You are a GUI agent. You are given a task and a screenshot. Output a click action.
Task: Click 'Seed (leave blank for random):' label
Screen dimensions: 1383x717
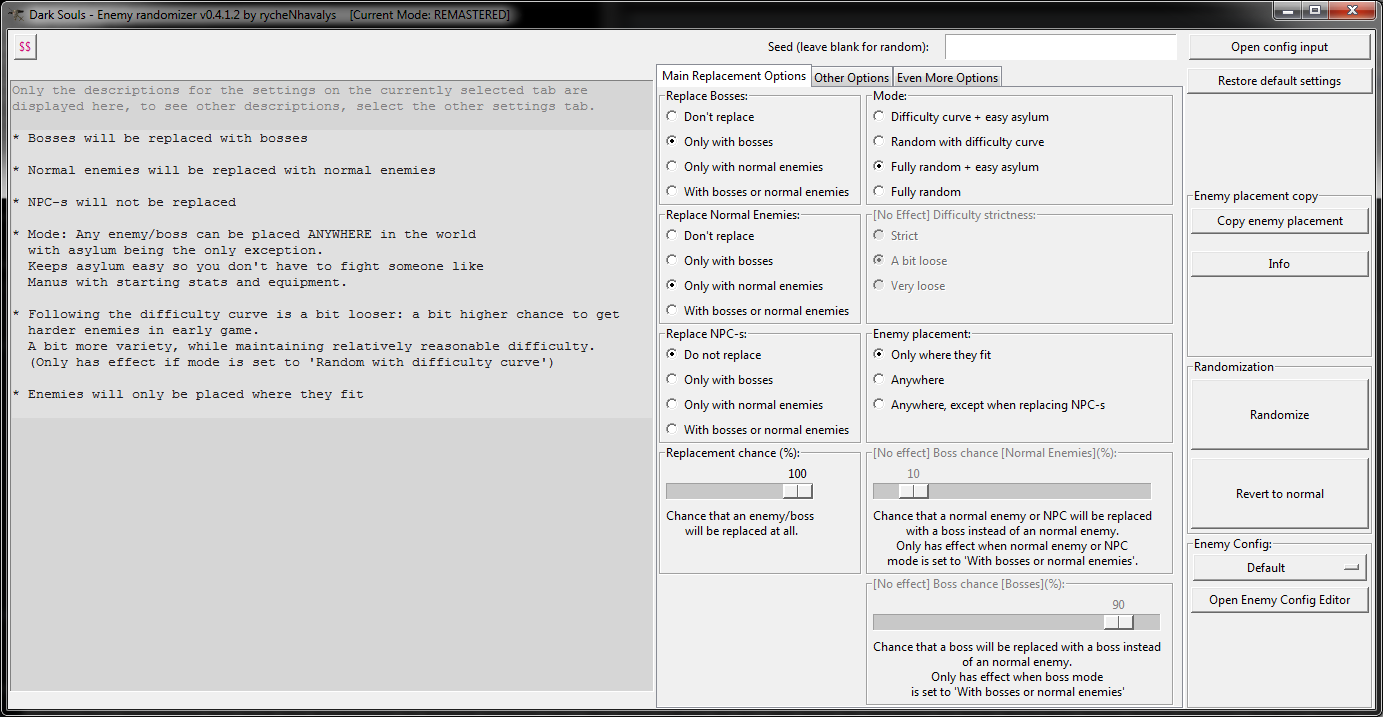(848, 47)
